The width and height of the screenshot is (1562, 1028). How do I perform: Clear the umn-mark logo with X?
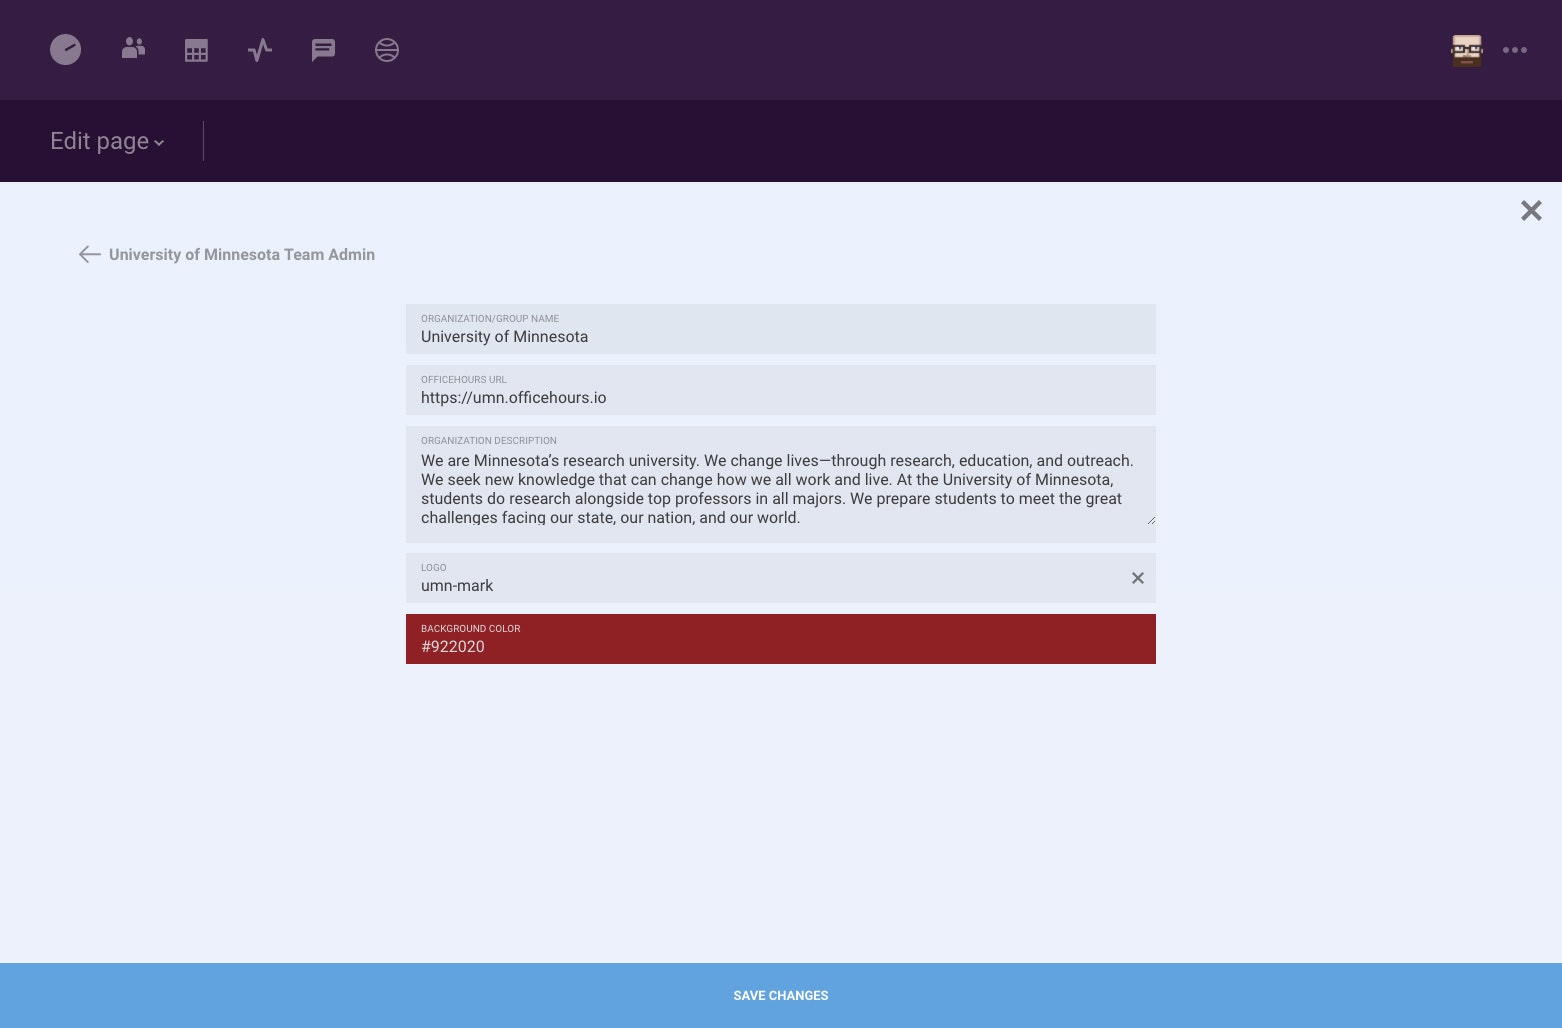[x=1138, y=578]
